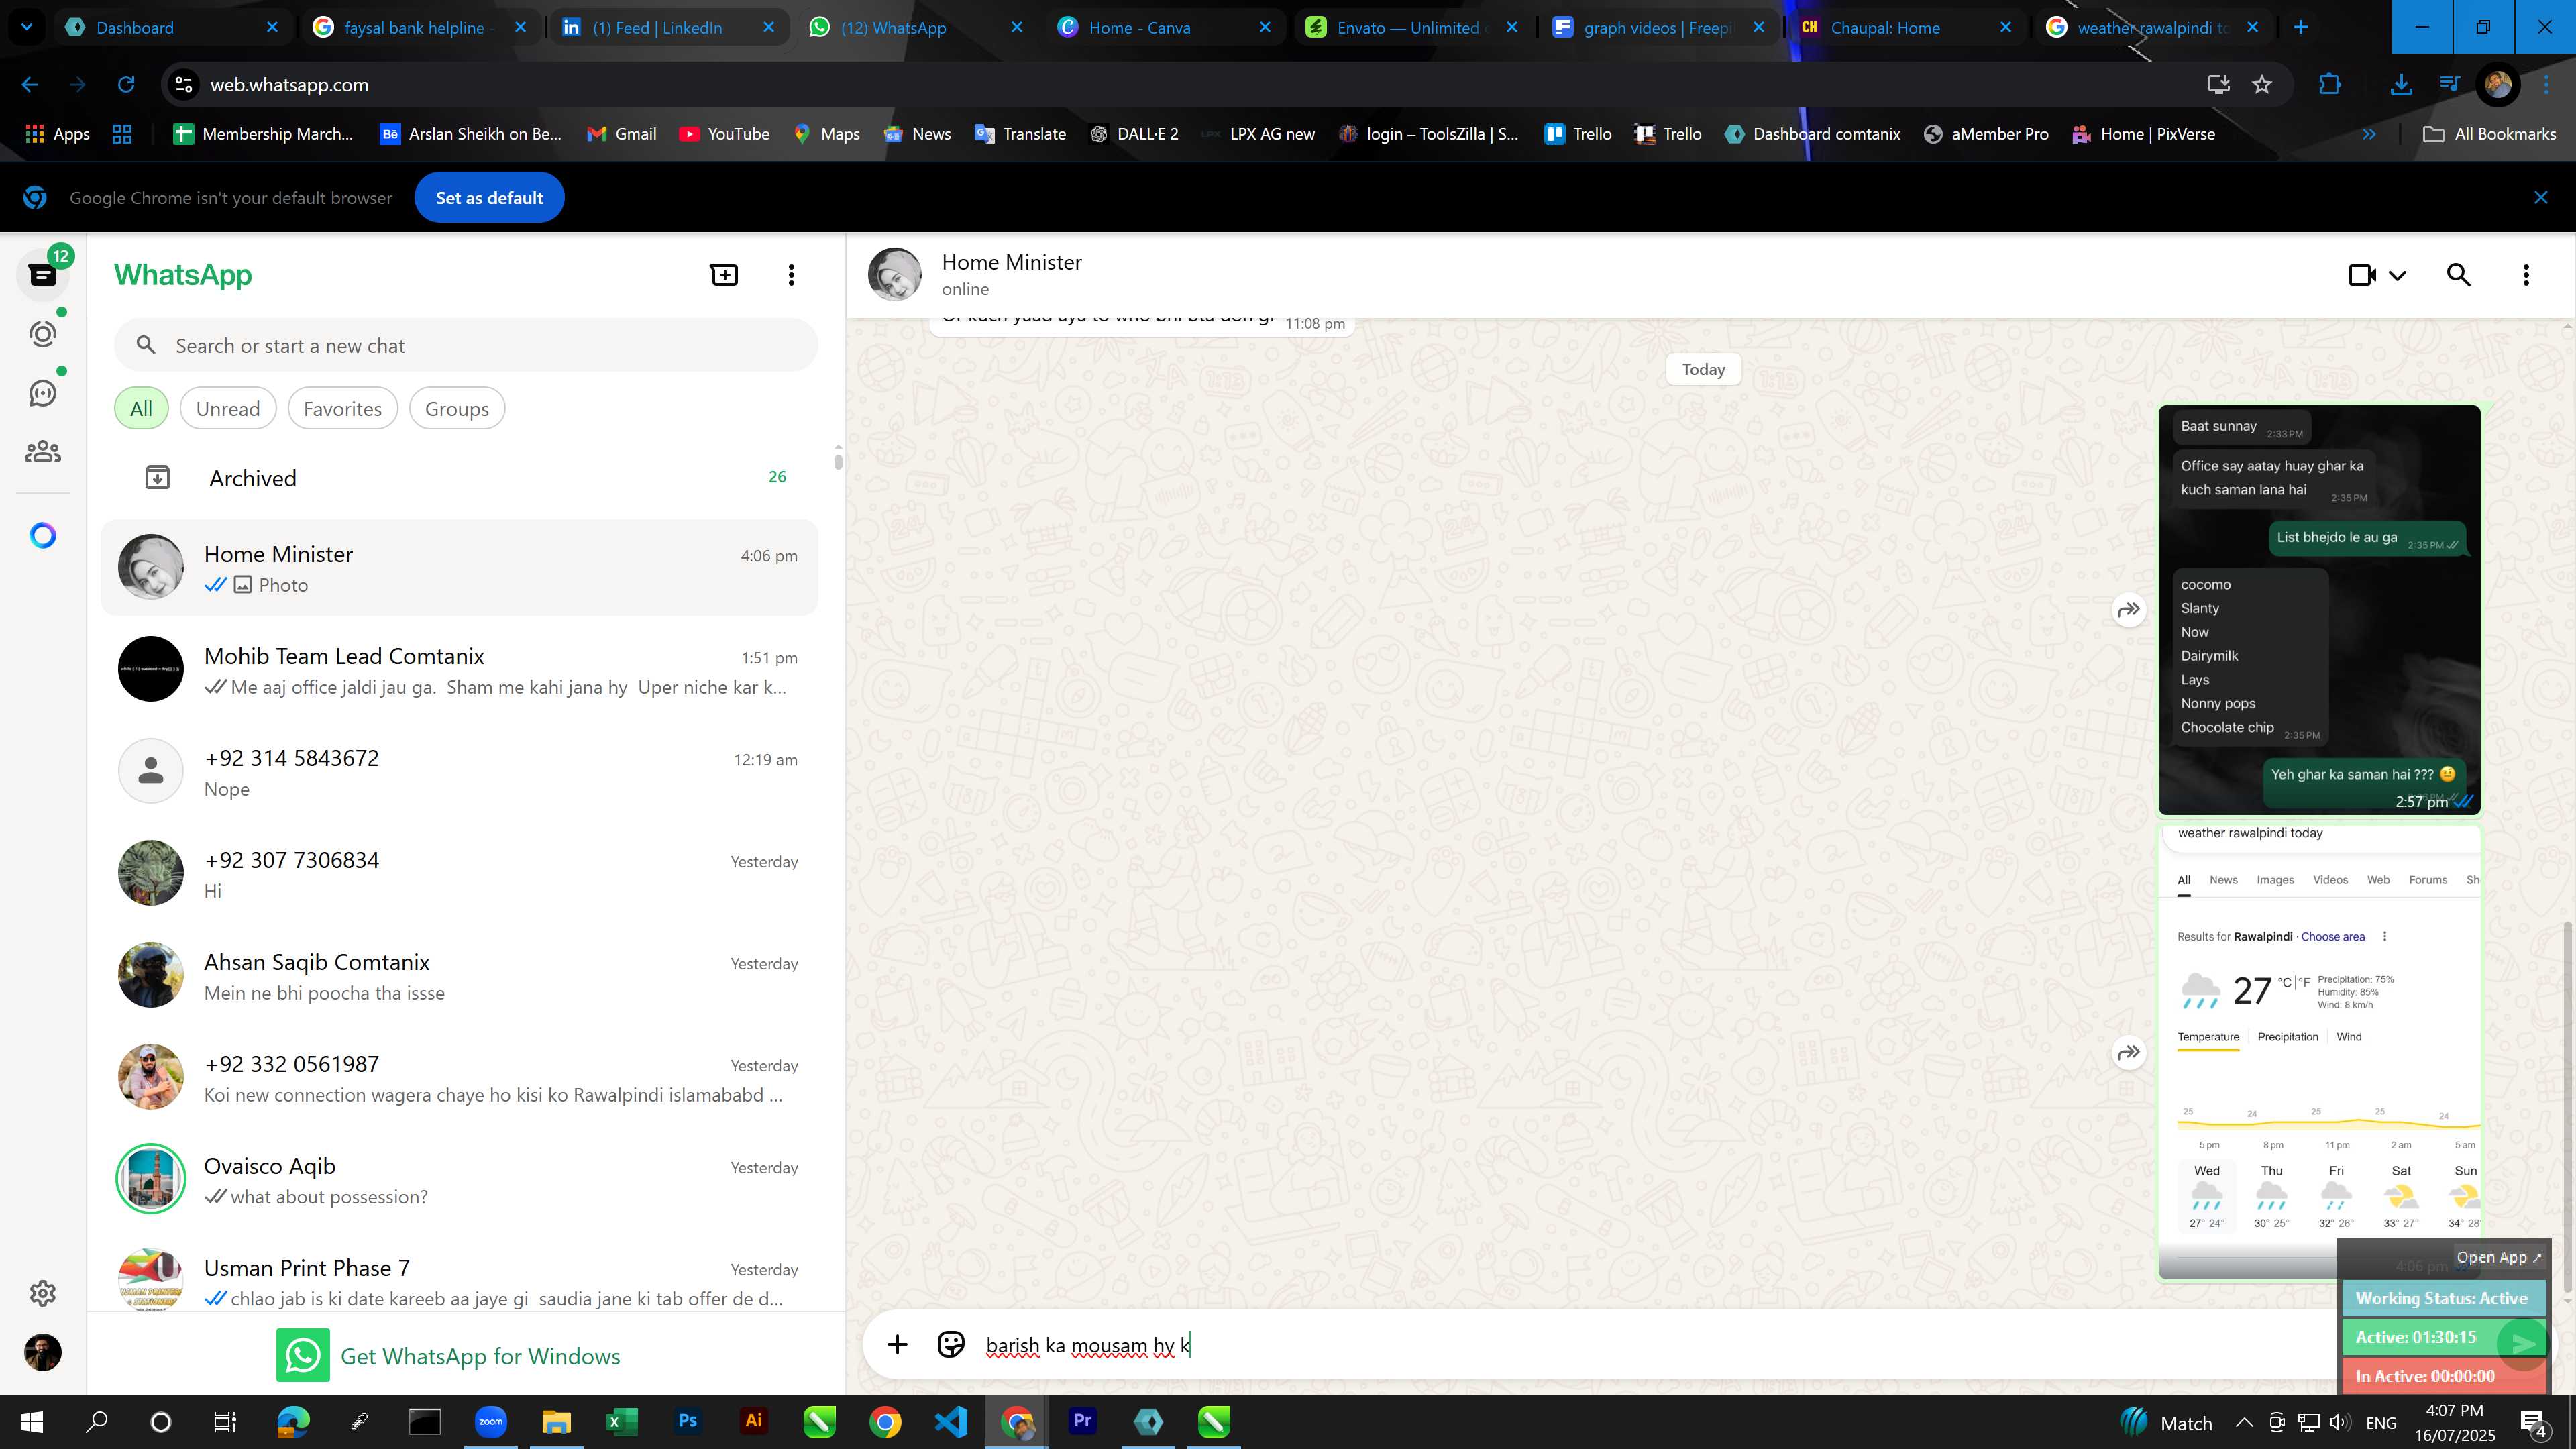The height and width of the screenshot is (1449, 2576).
Task: Open the Chats icon with 12 badge
Action: click(x=43, y=275)
